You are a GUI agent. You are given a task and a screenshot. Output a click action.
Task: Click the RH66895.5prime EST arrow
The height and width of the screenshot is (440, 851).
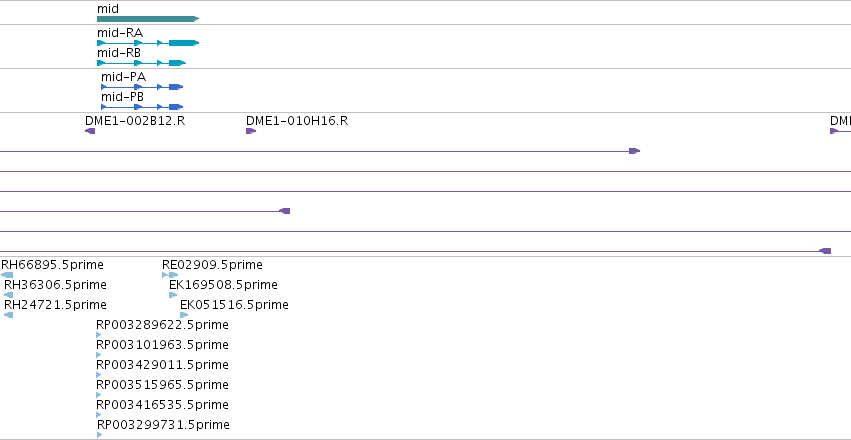pyautogui.click(x=7, y=275)
